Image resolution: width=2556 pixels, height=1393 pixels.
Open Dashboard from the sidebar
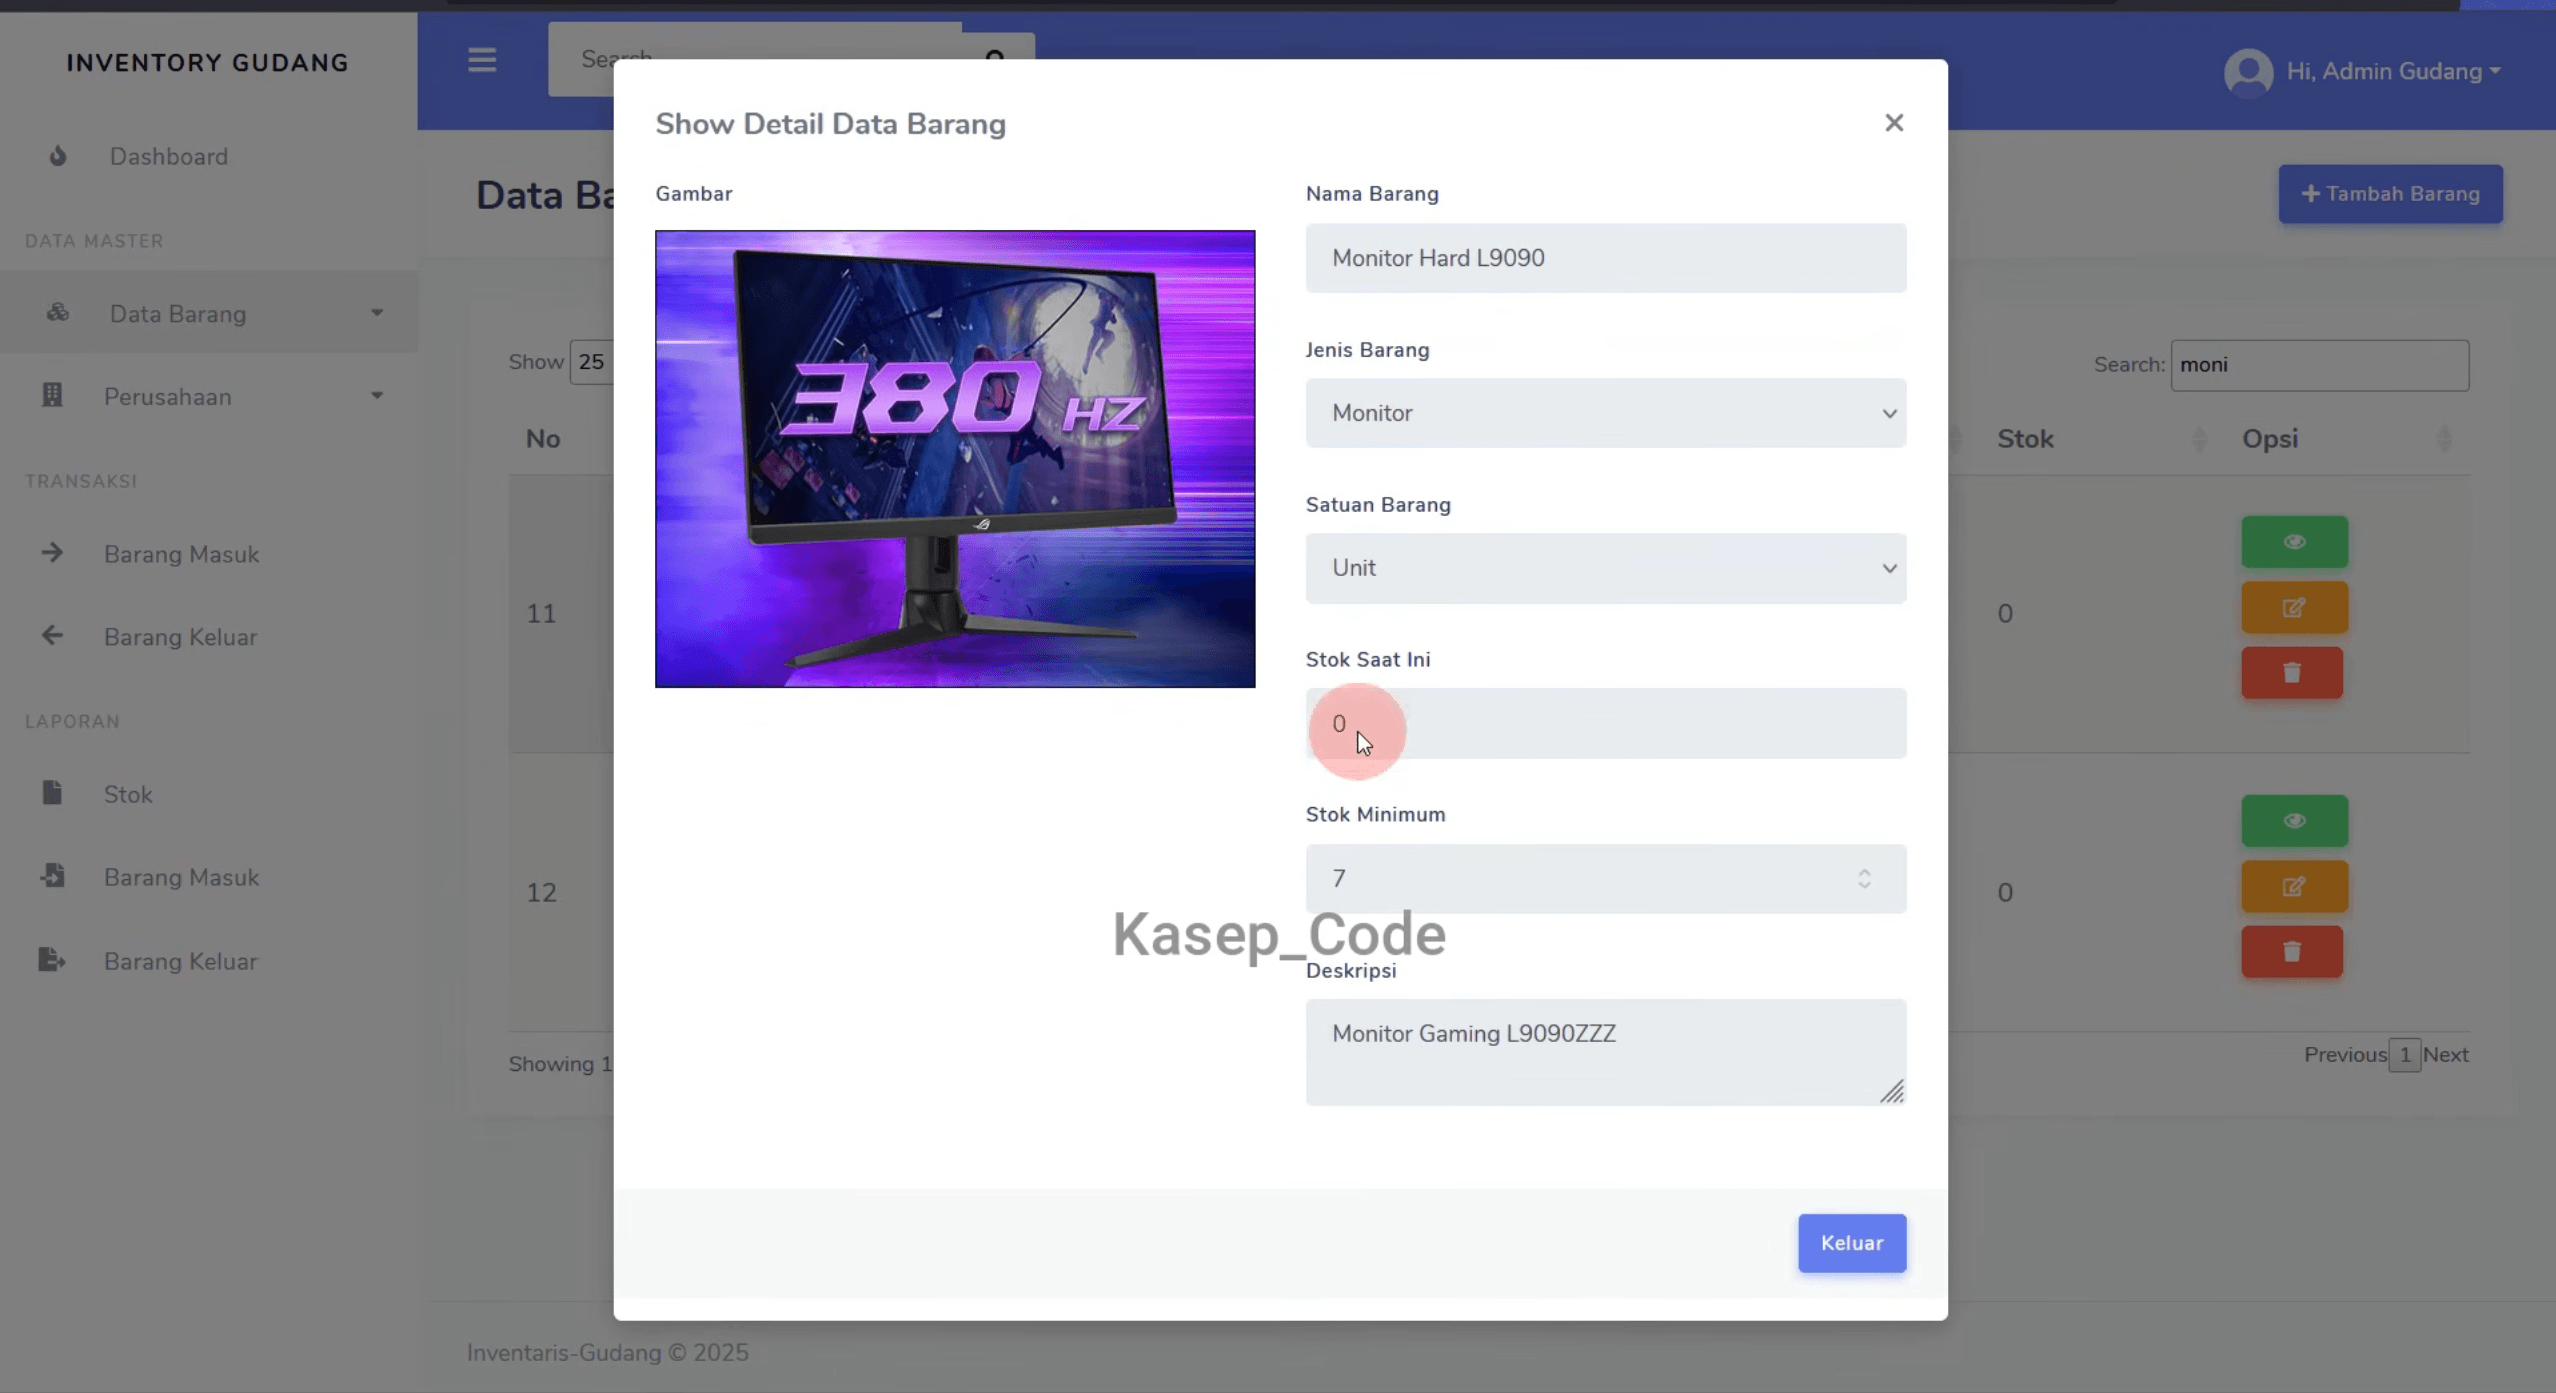point(168,157)
